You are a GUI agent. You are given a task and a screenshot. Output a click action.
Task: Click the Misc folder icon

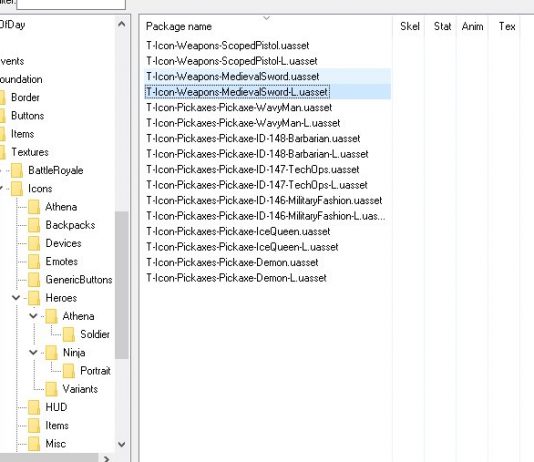(x=34, y=444)
